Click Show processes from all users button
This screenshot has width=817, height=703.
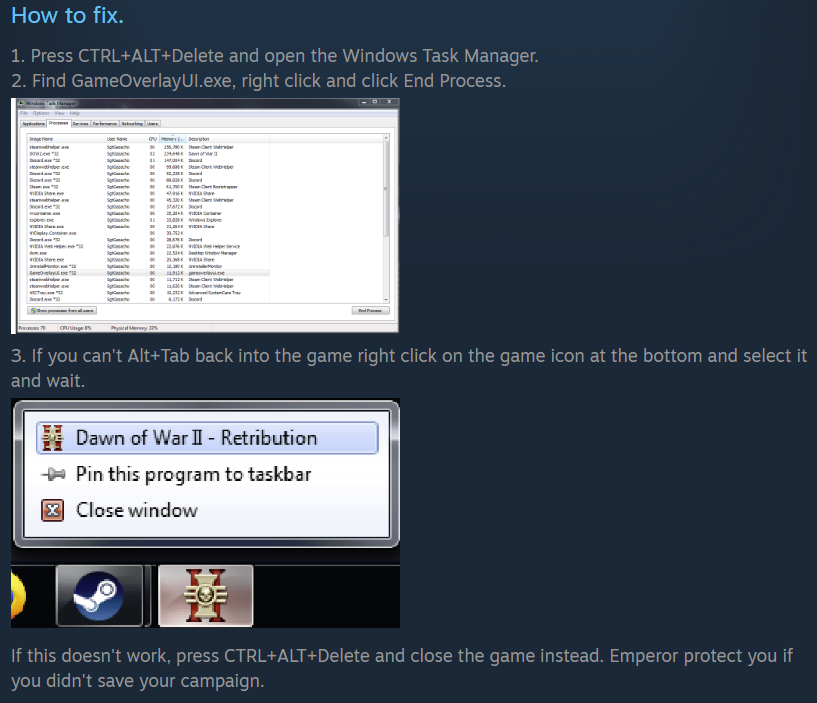(62, 311)
